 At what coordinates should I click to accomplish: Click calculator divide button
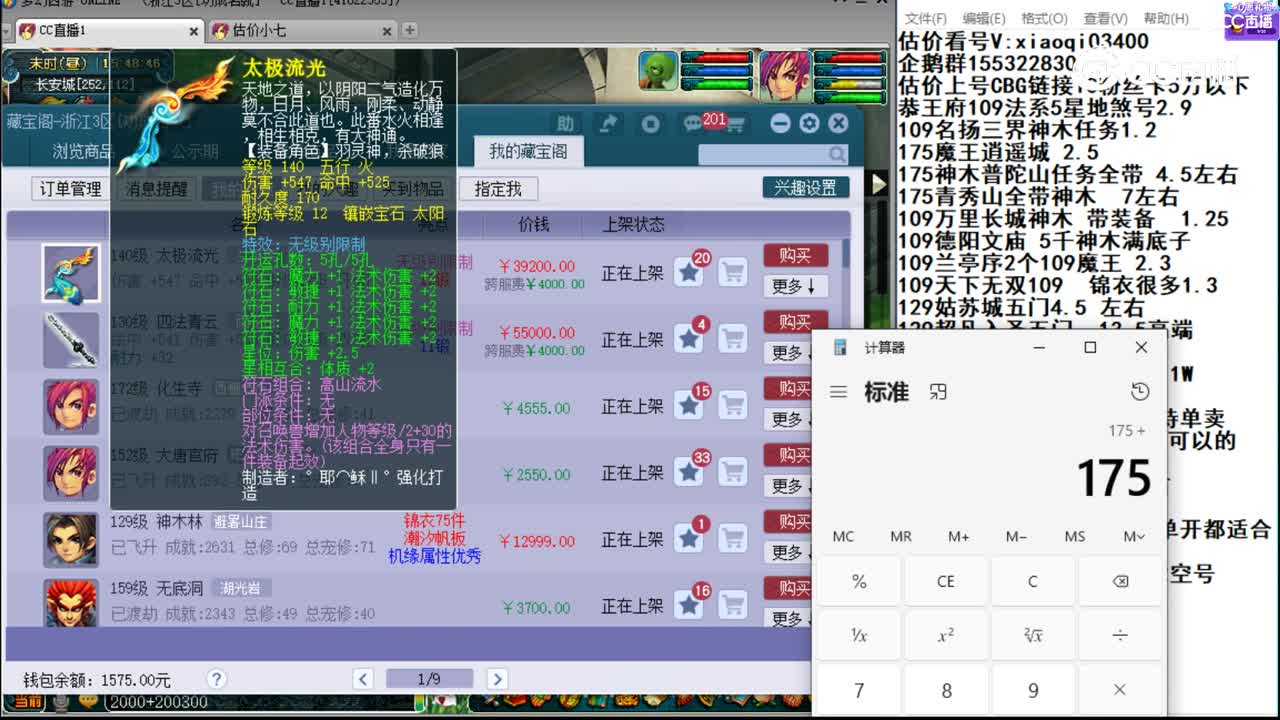tap(1120, 635)
